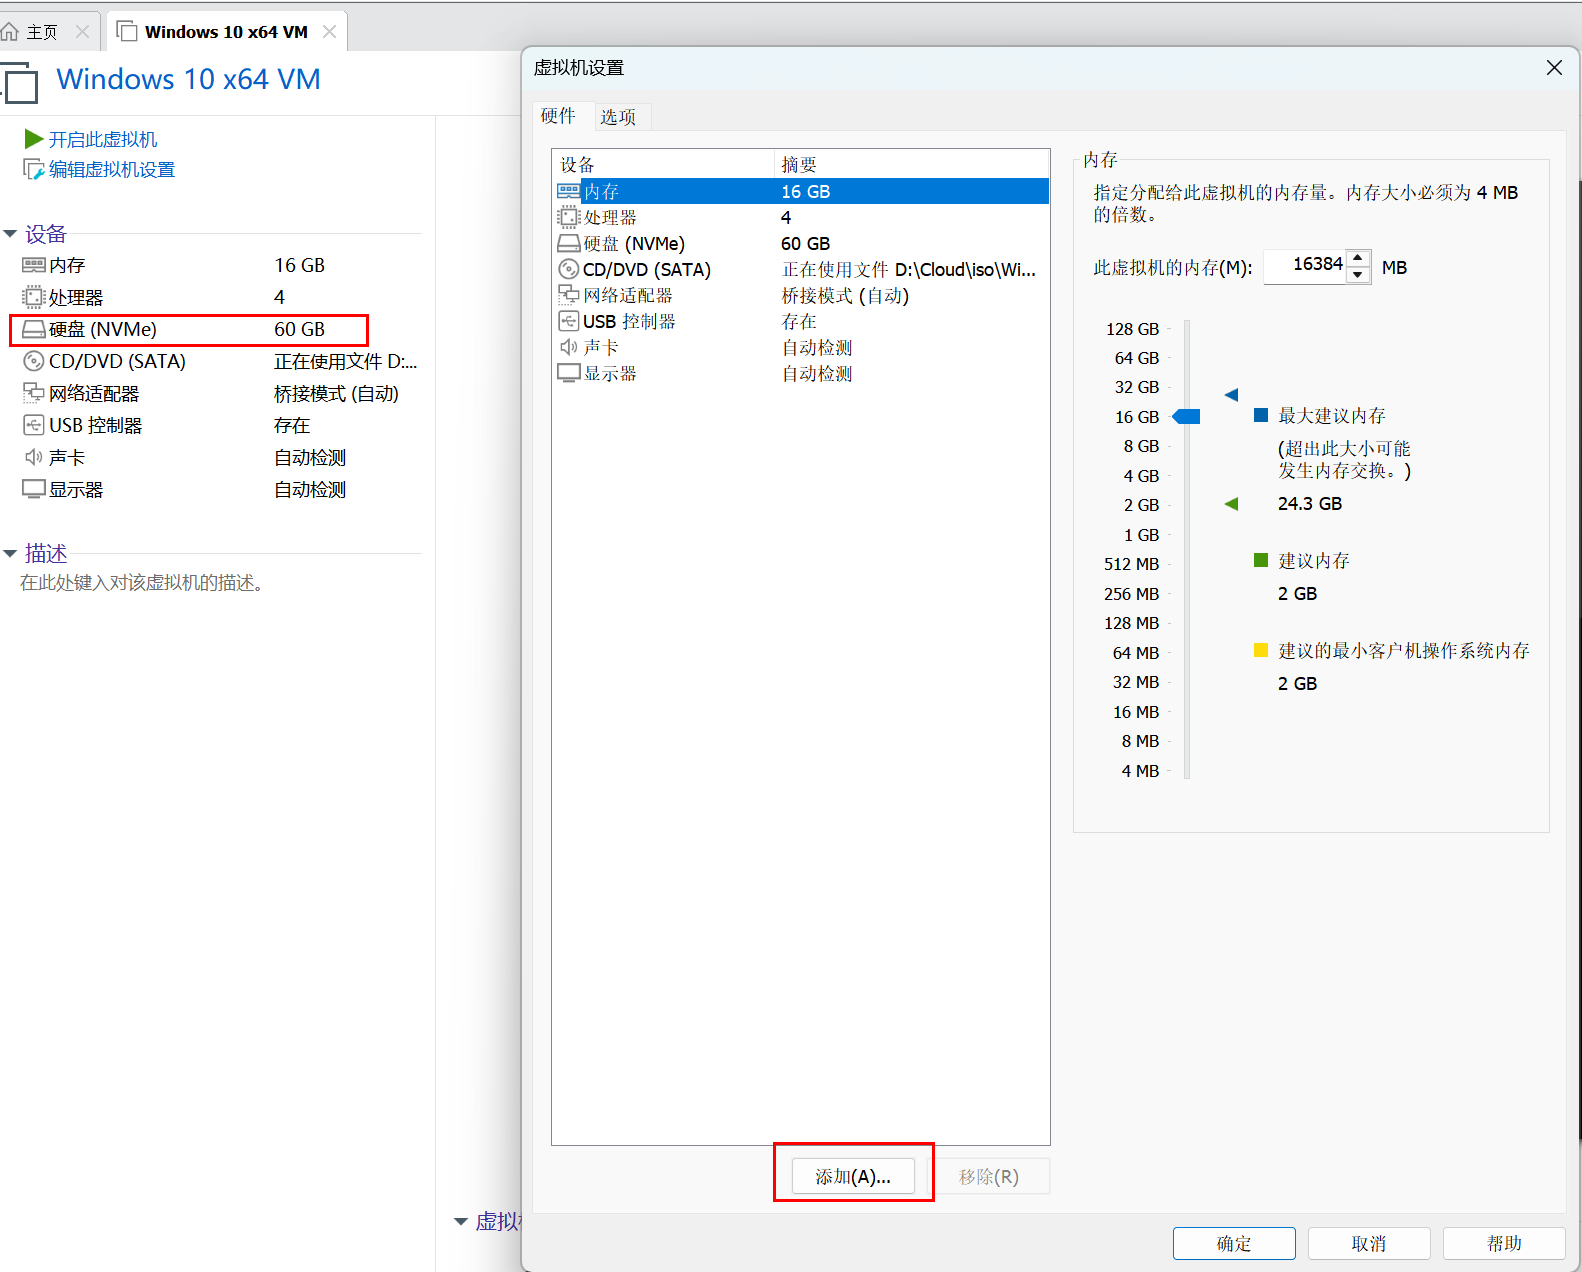Click the green play icon for 开启此虚拟机
Screen dimensions: 1582x1272
coord(34,139)
